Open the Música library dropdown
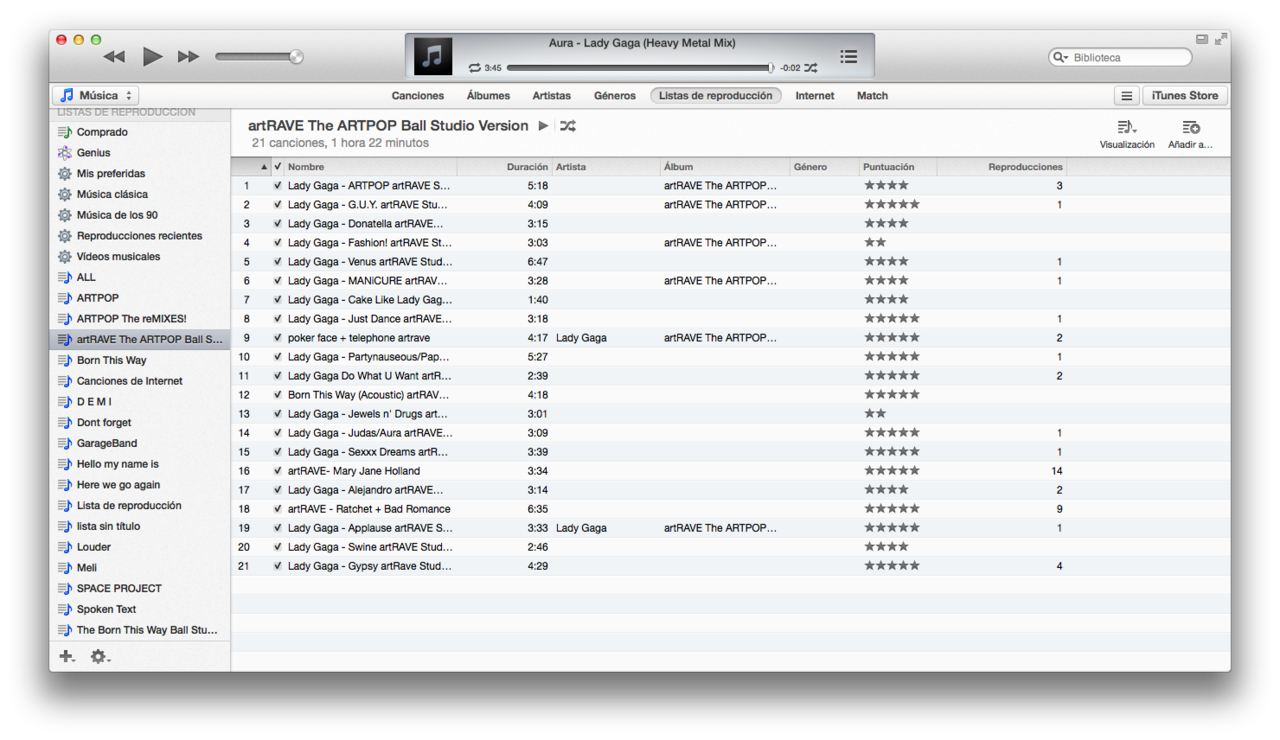This screenshot has width=1280, height=740. click(x=96, y=96)
